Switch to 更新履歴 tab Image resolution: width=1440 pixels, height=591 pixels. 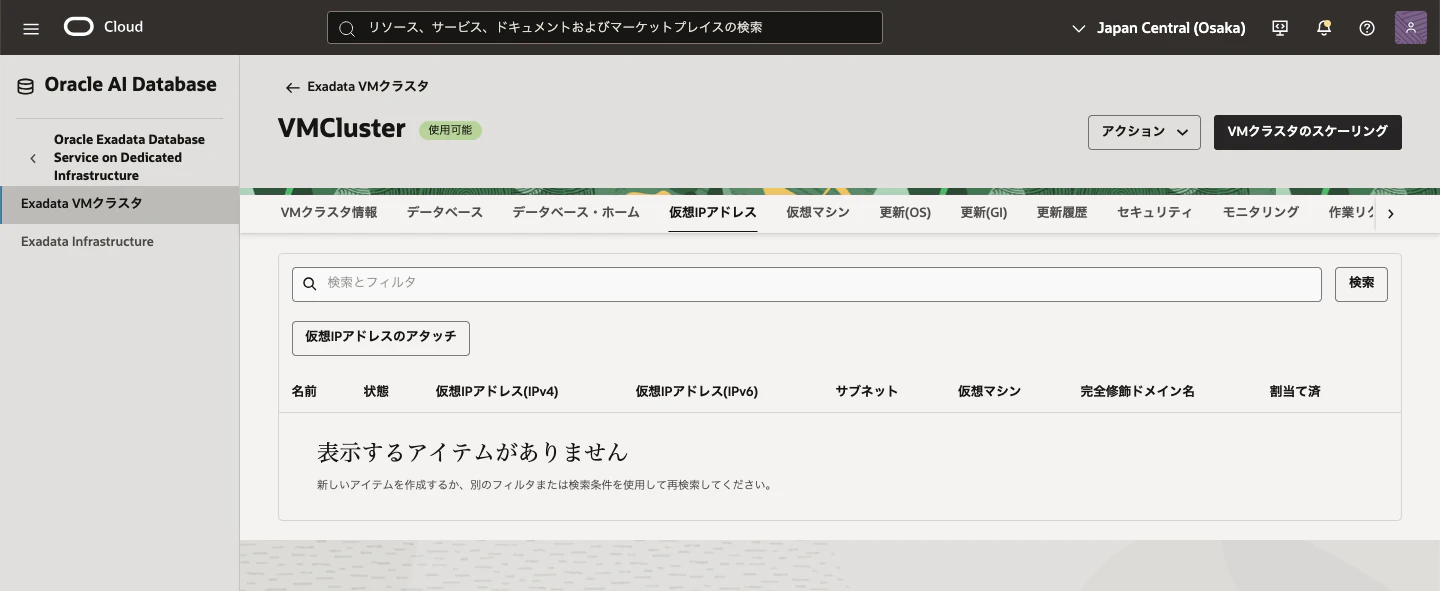click(1062, 212)
